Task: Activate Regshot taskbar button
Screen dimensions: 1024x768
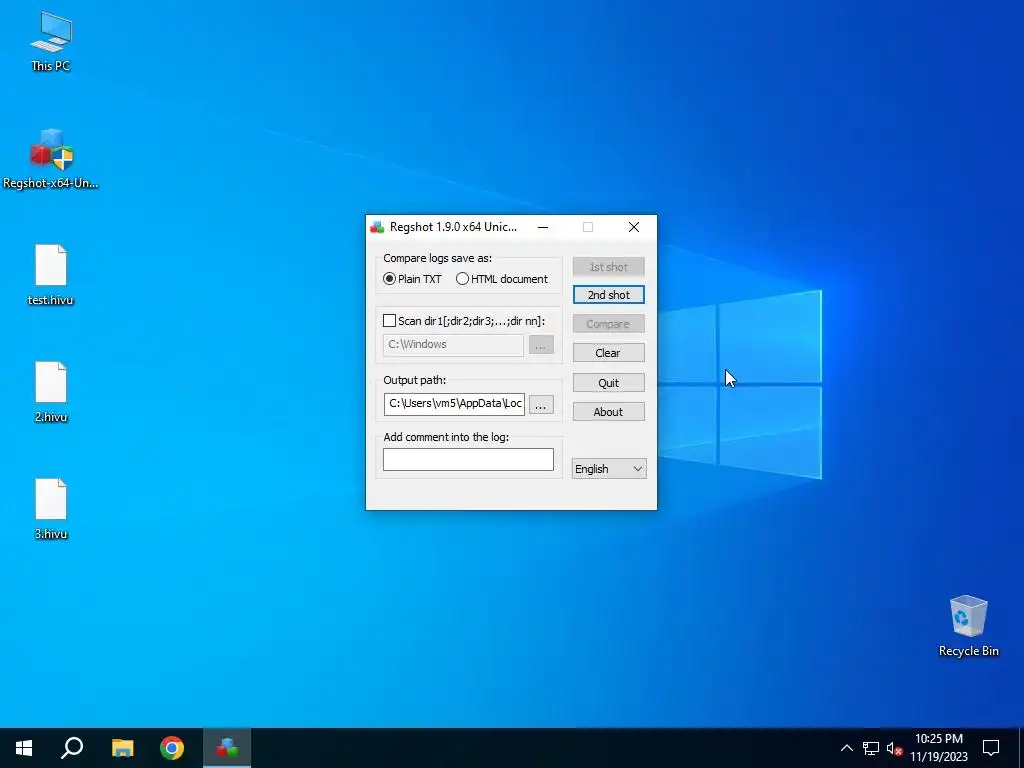Action: 227,748
